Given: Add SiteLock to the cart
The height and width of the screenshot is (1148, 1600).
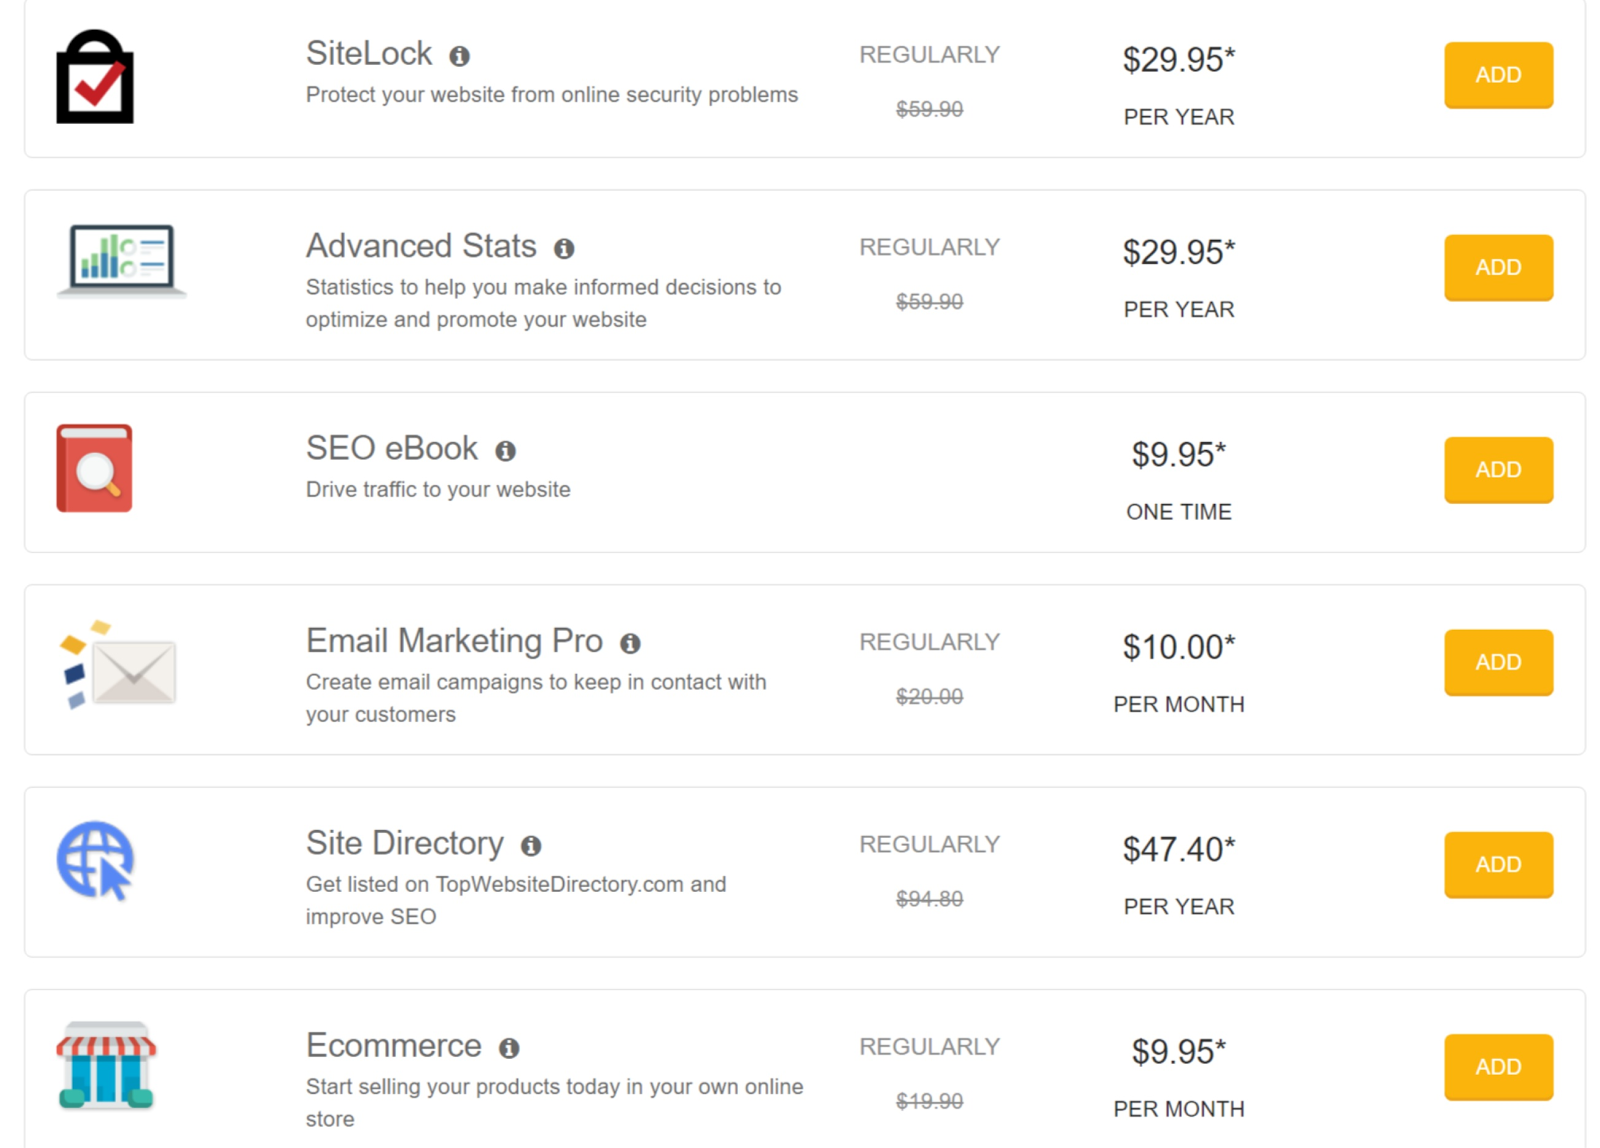Looking at the screenshot, I should [x=1498, y=75].
